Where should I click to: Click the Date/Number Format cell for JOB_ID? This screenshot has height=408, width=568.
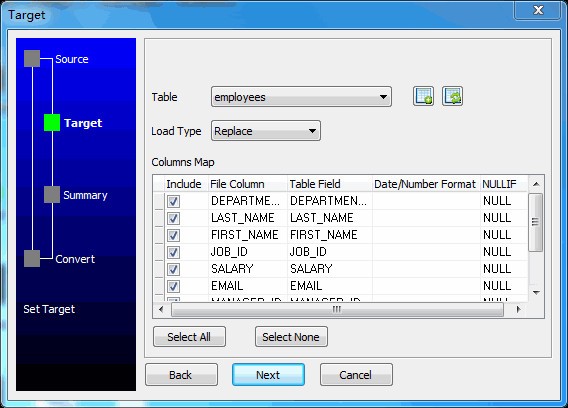426,252
